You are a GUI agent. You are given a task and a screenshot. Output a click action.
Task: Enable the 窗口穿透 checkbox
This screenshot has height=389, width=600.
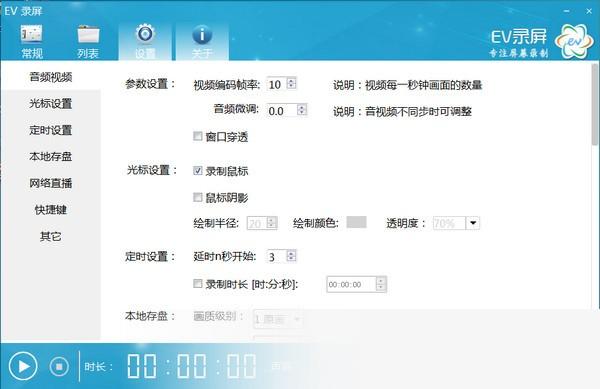click(x=197, y=136)
